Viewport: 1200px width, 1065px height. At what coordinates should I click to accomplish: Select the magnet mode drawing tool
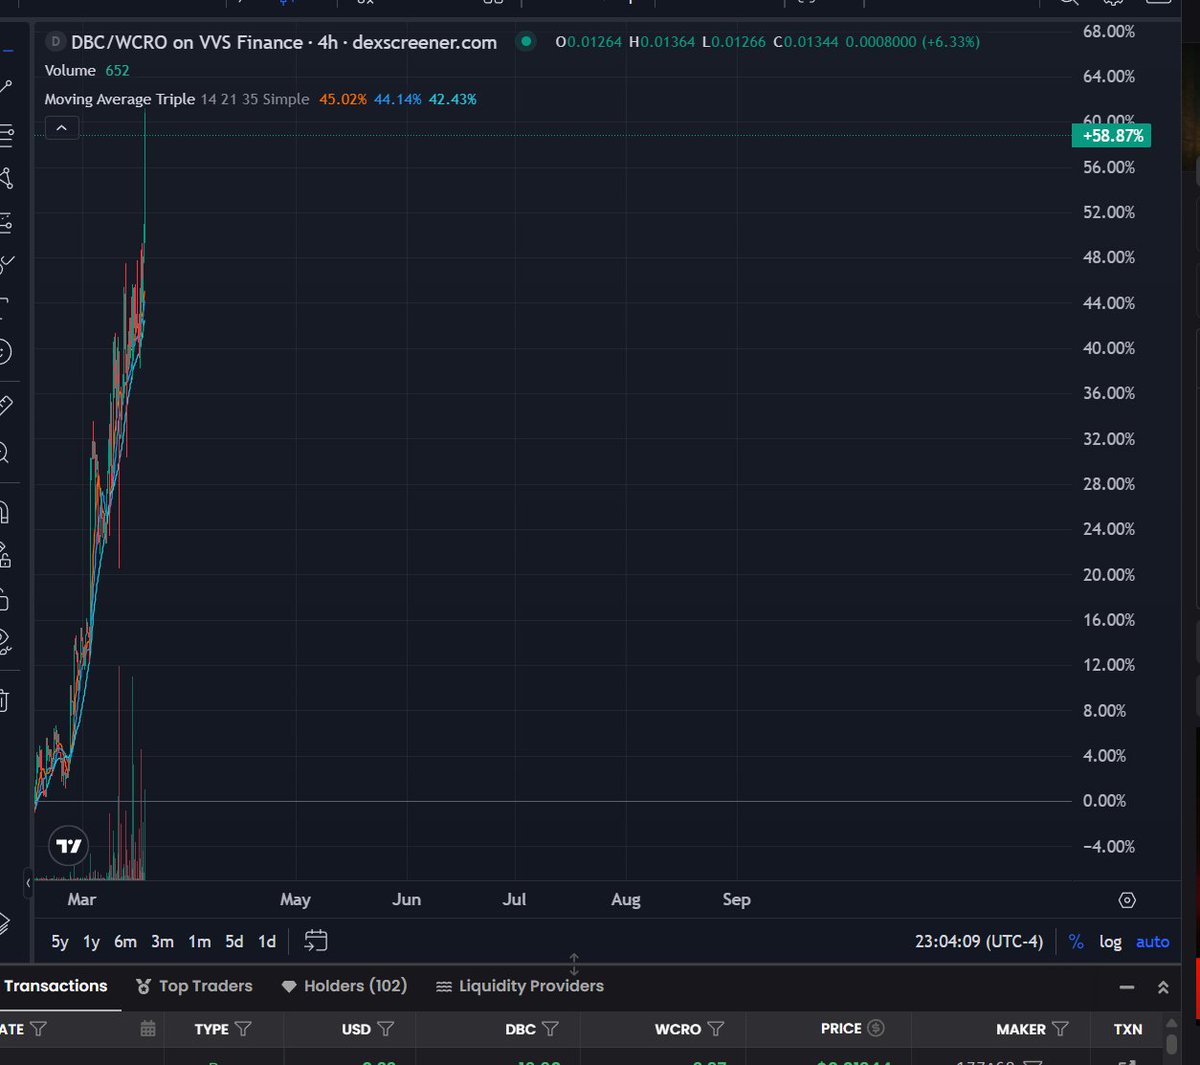tap(4, 513)
